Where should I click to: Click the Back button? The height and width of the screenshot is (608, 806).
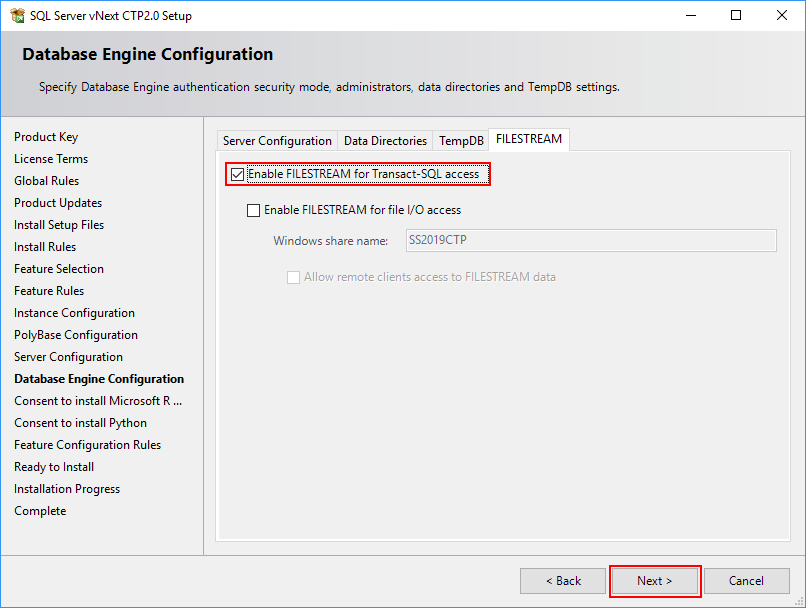click(x=562, y=580)
